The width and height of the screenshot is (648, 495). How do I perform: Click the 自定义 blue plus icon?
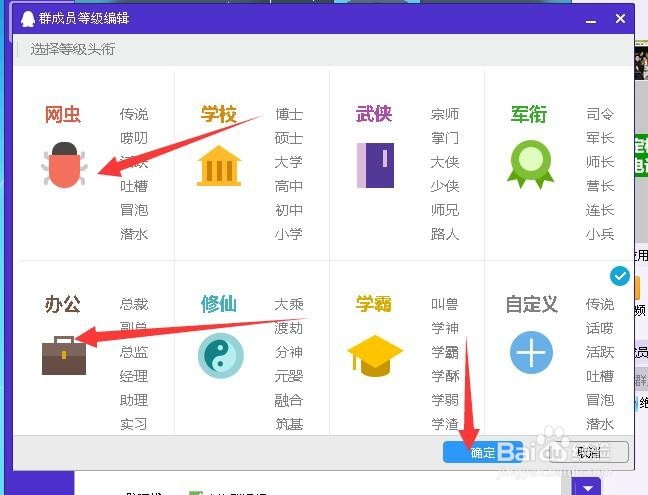(531, 352)
